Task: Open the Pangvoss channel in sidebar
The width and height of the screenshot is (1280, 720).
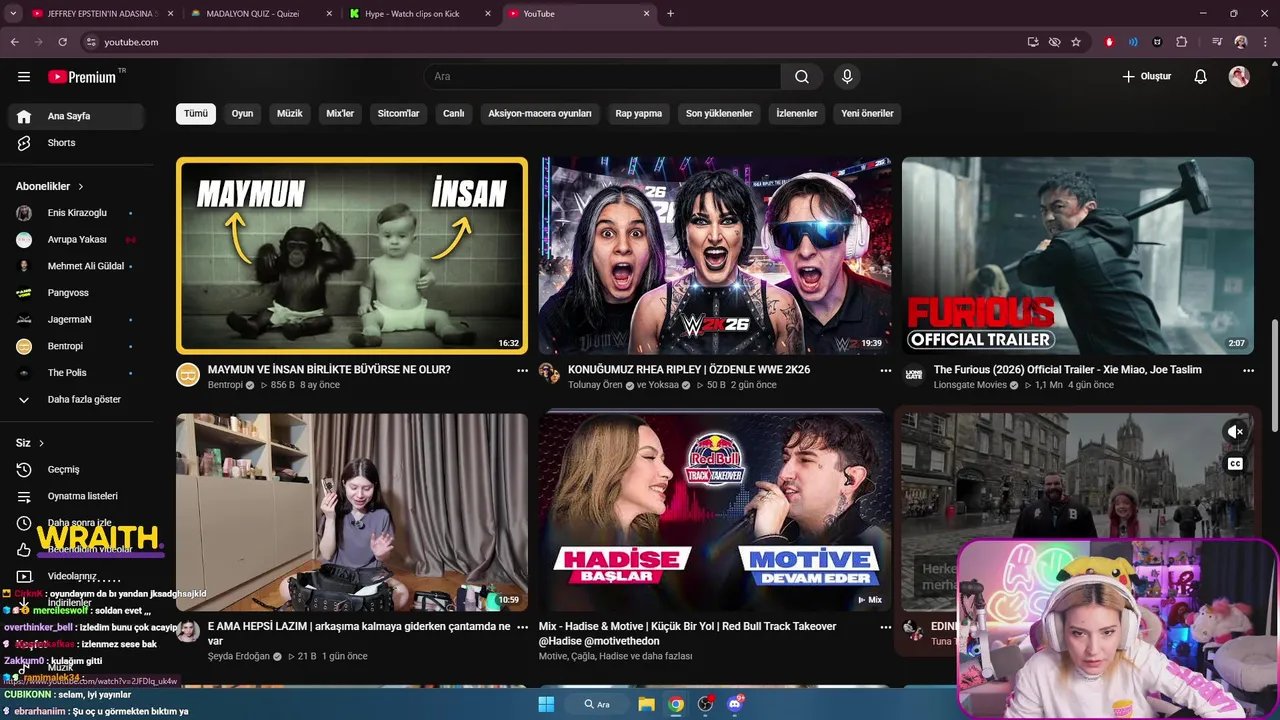Action: (76, 293)
